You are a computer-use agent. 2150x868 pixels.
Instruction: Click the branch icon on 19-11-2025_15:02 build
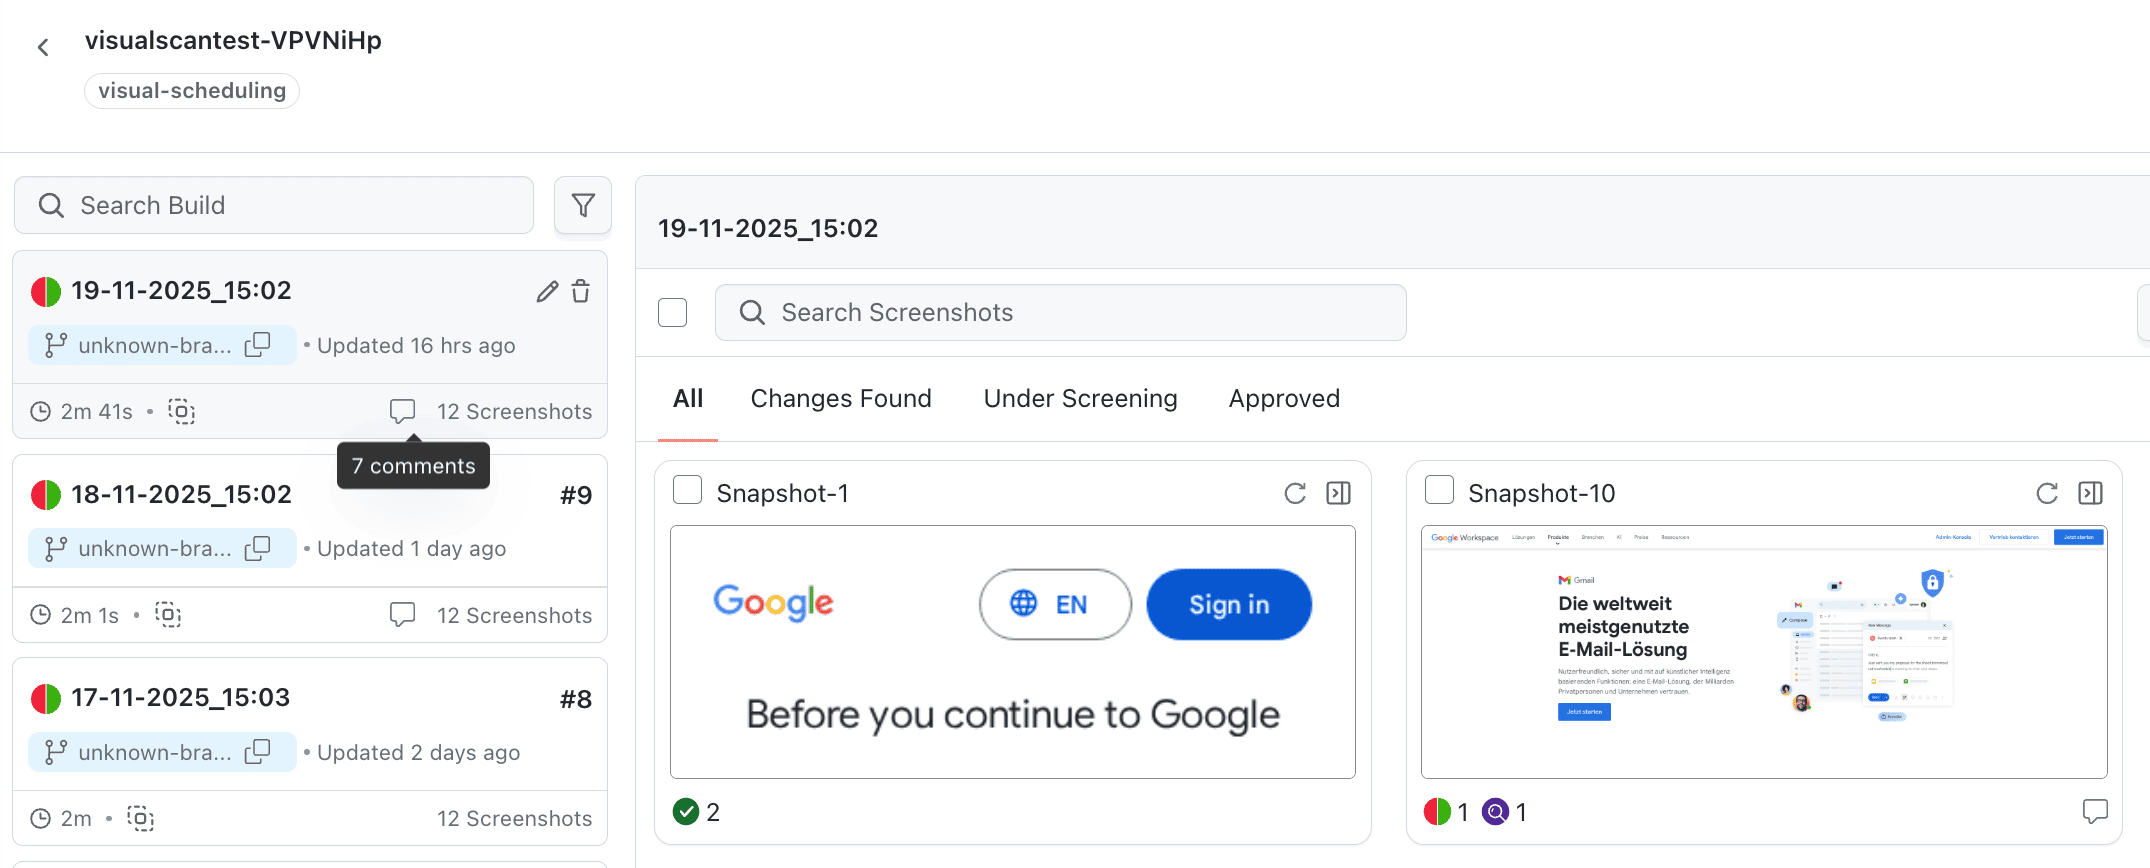(56, 345)
